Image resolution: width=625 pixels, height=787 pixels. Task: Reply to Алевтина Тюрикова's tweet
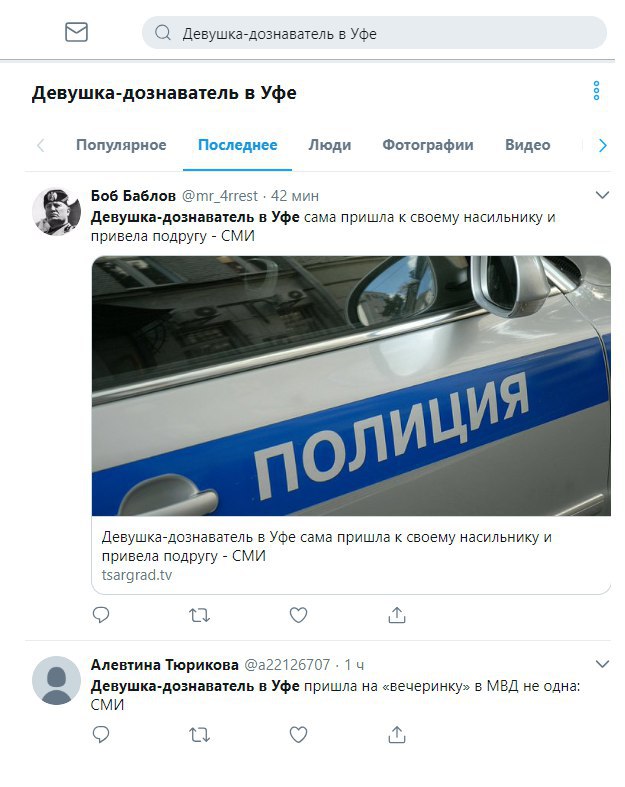point(101,734)
